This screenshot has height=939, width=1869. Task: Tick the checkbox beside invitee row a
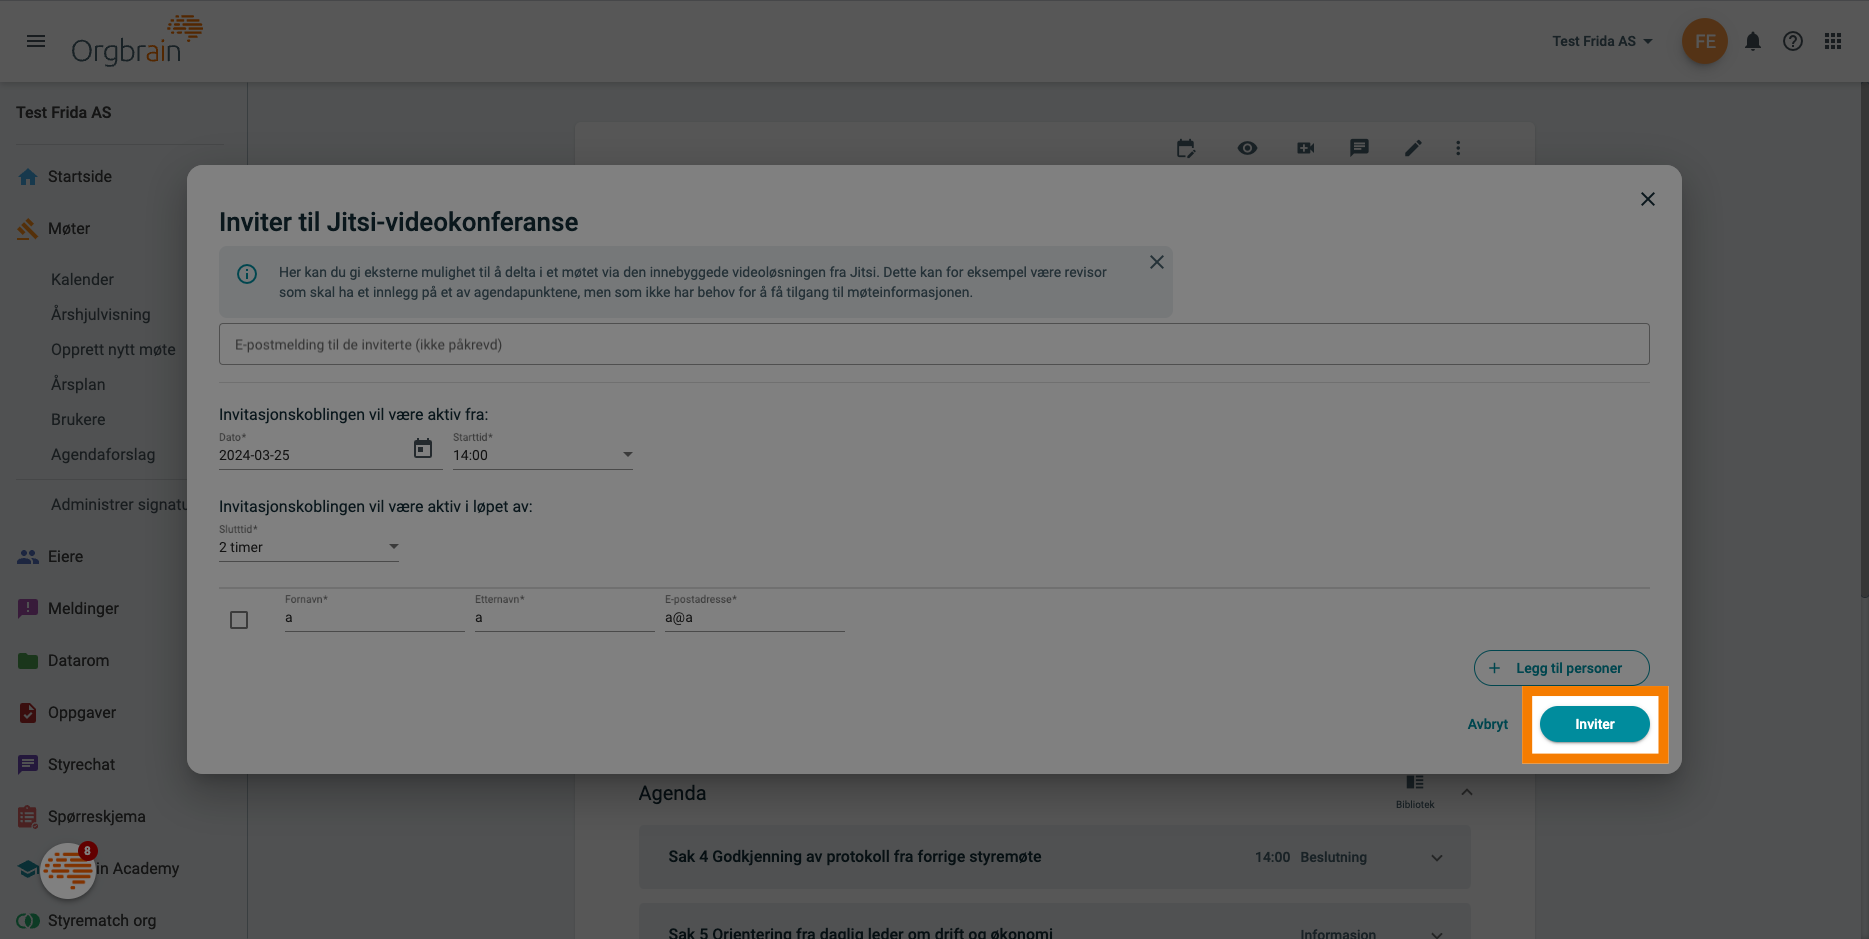[x=239, y=620]
